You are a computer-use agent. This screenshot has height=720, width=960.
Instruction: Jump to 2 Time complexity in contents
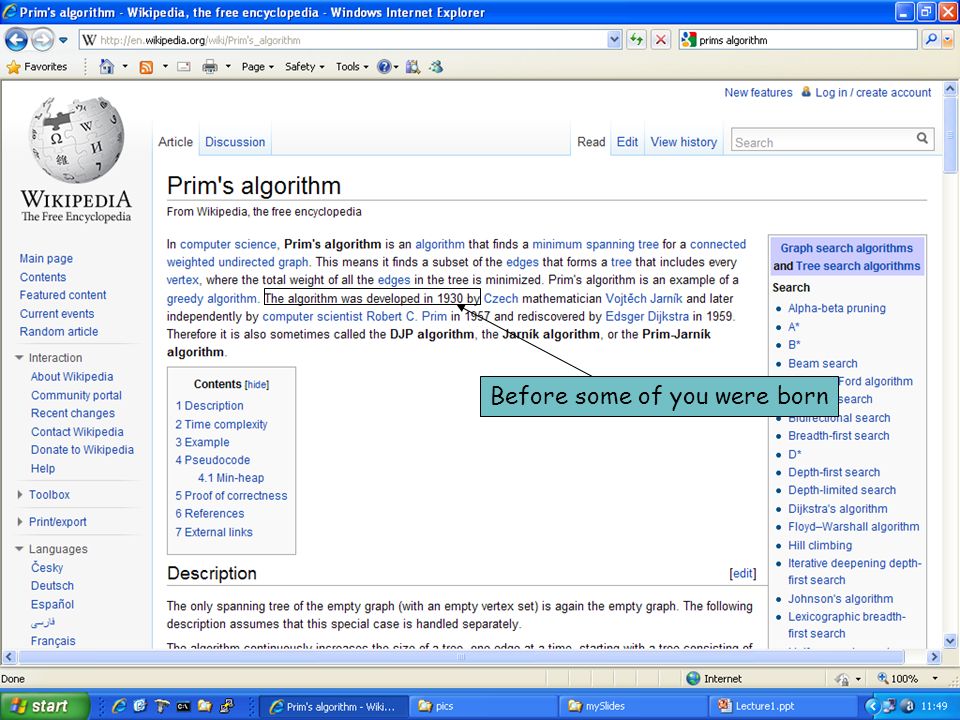221,424
